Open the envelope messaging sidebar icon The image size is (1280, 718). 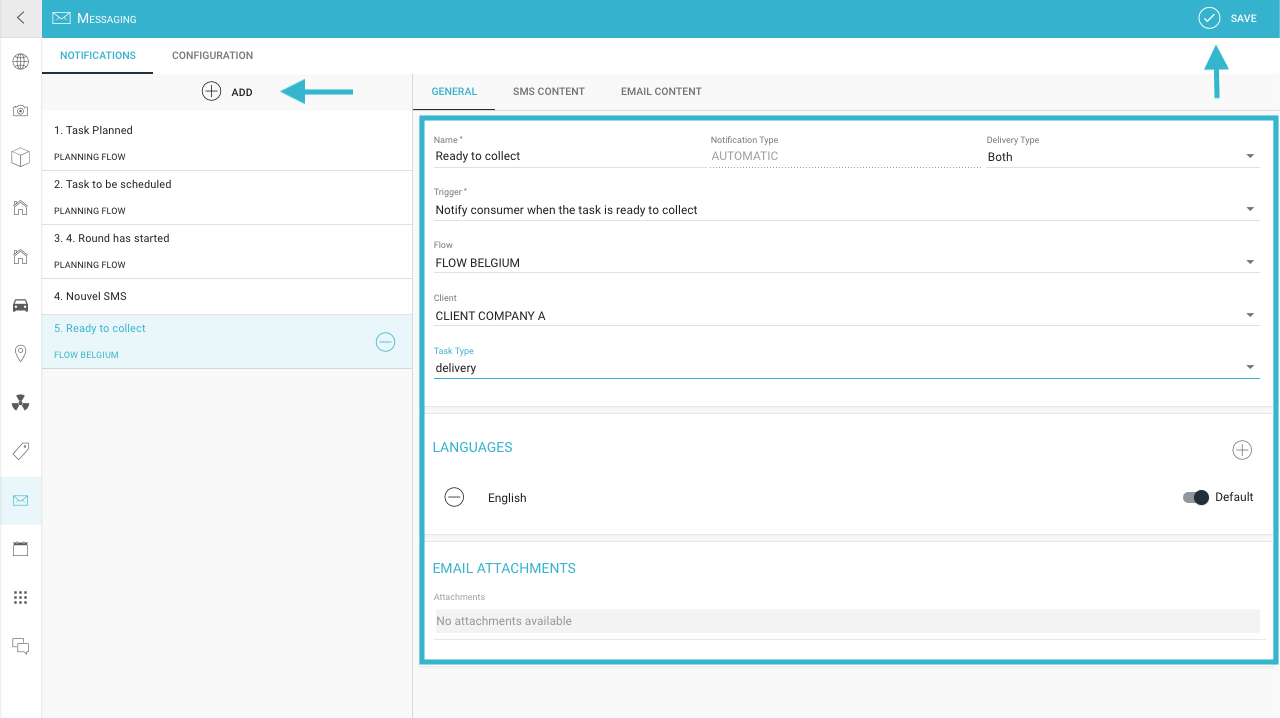click(x=20, y=500)
